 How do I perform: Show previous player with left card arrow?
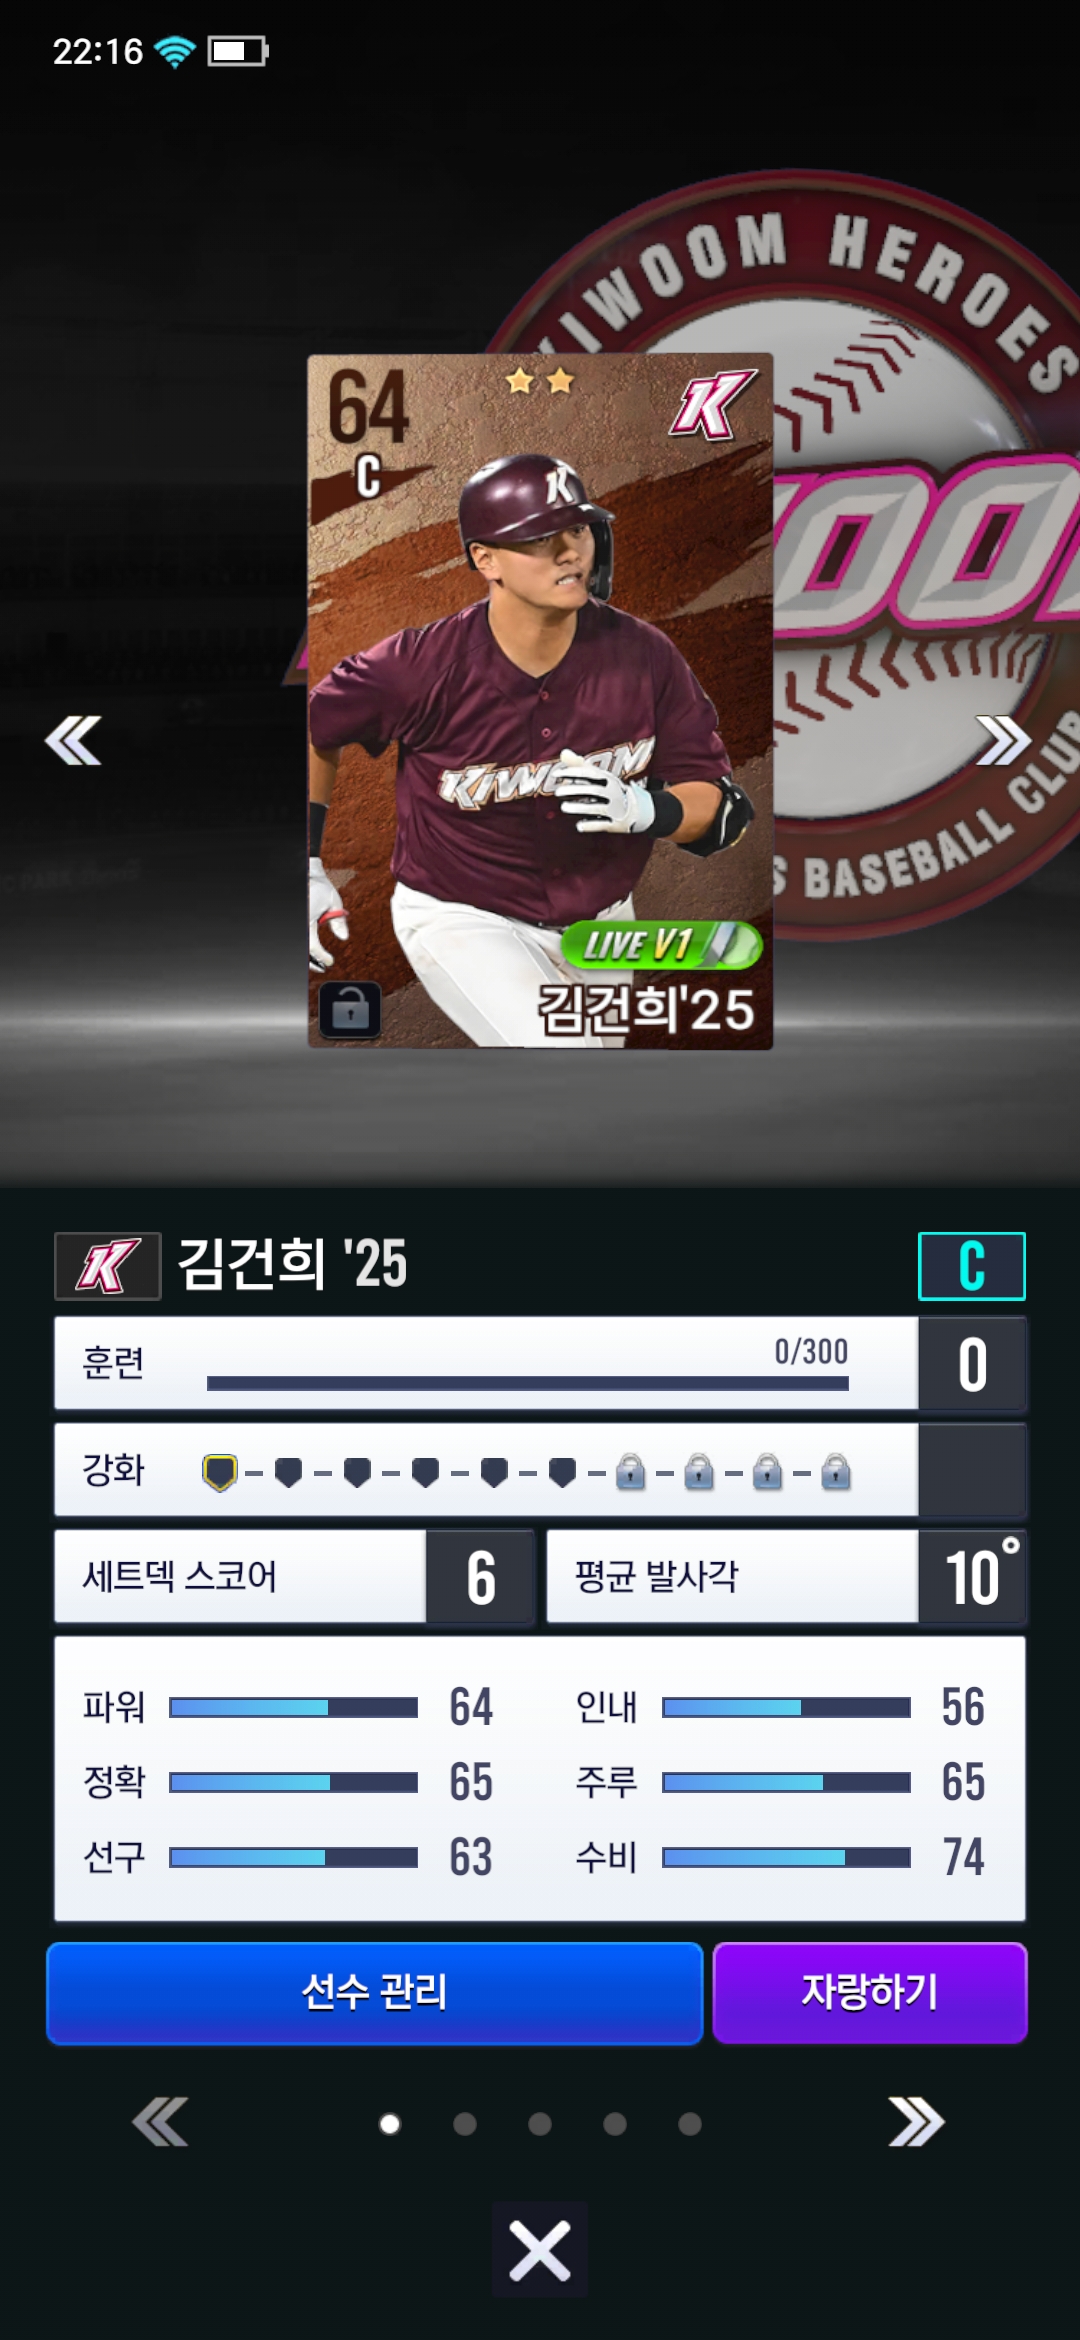tap(73, 740)
